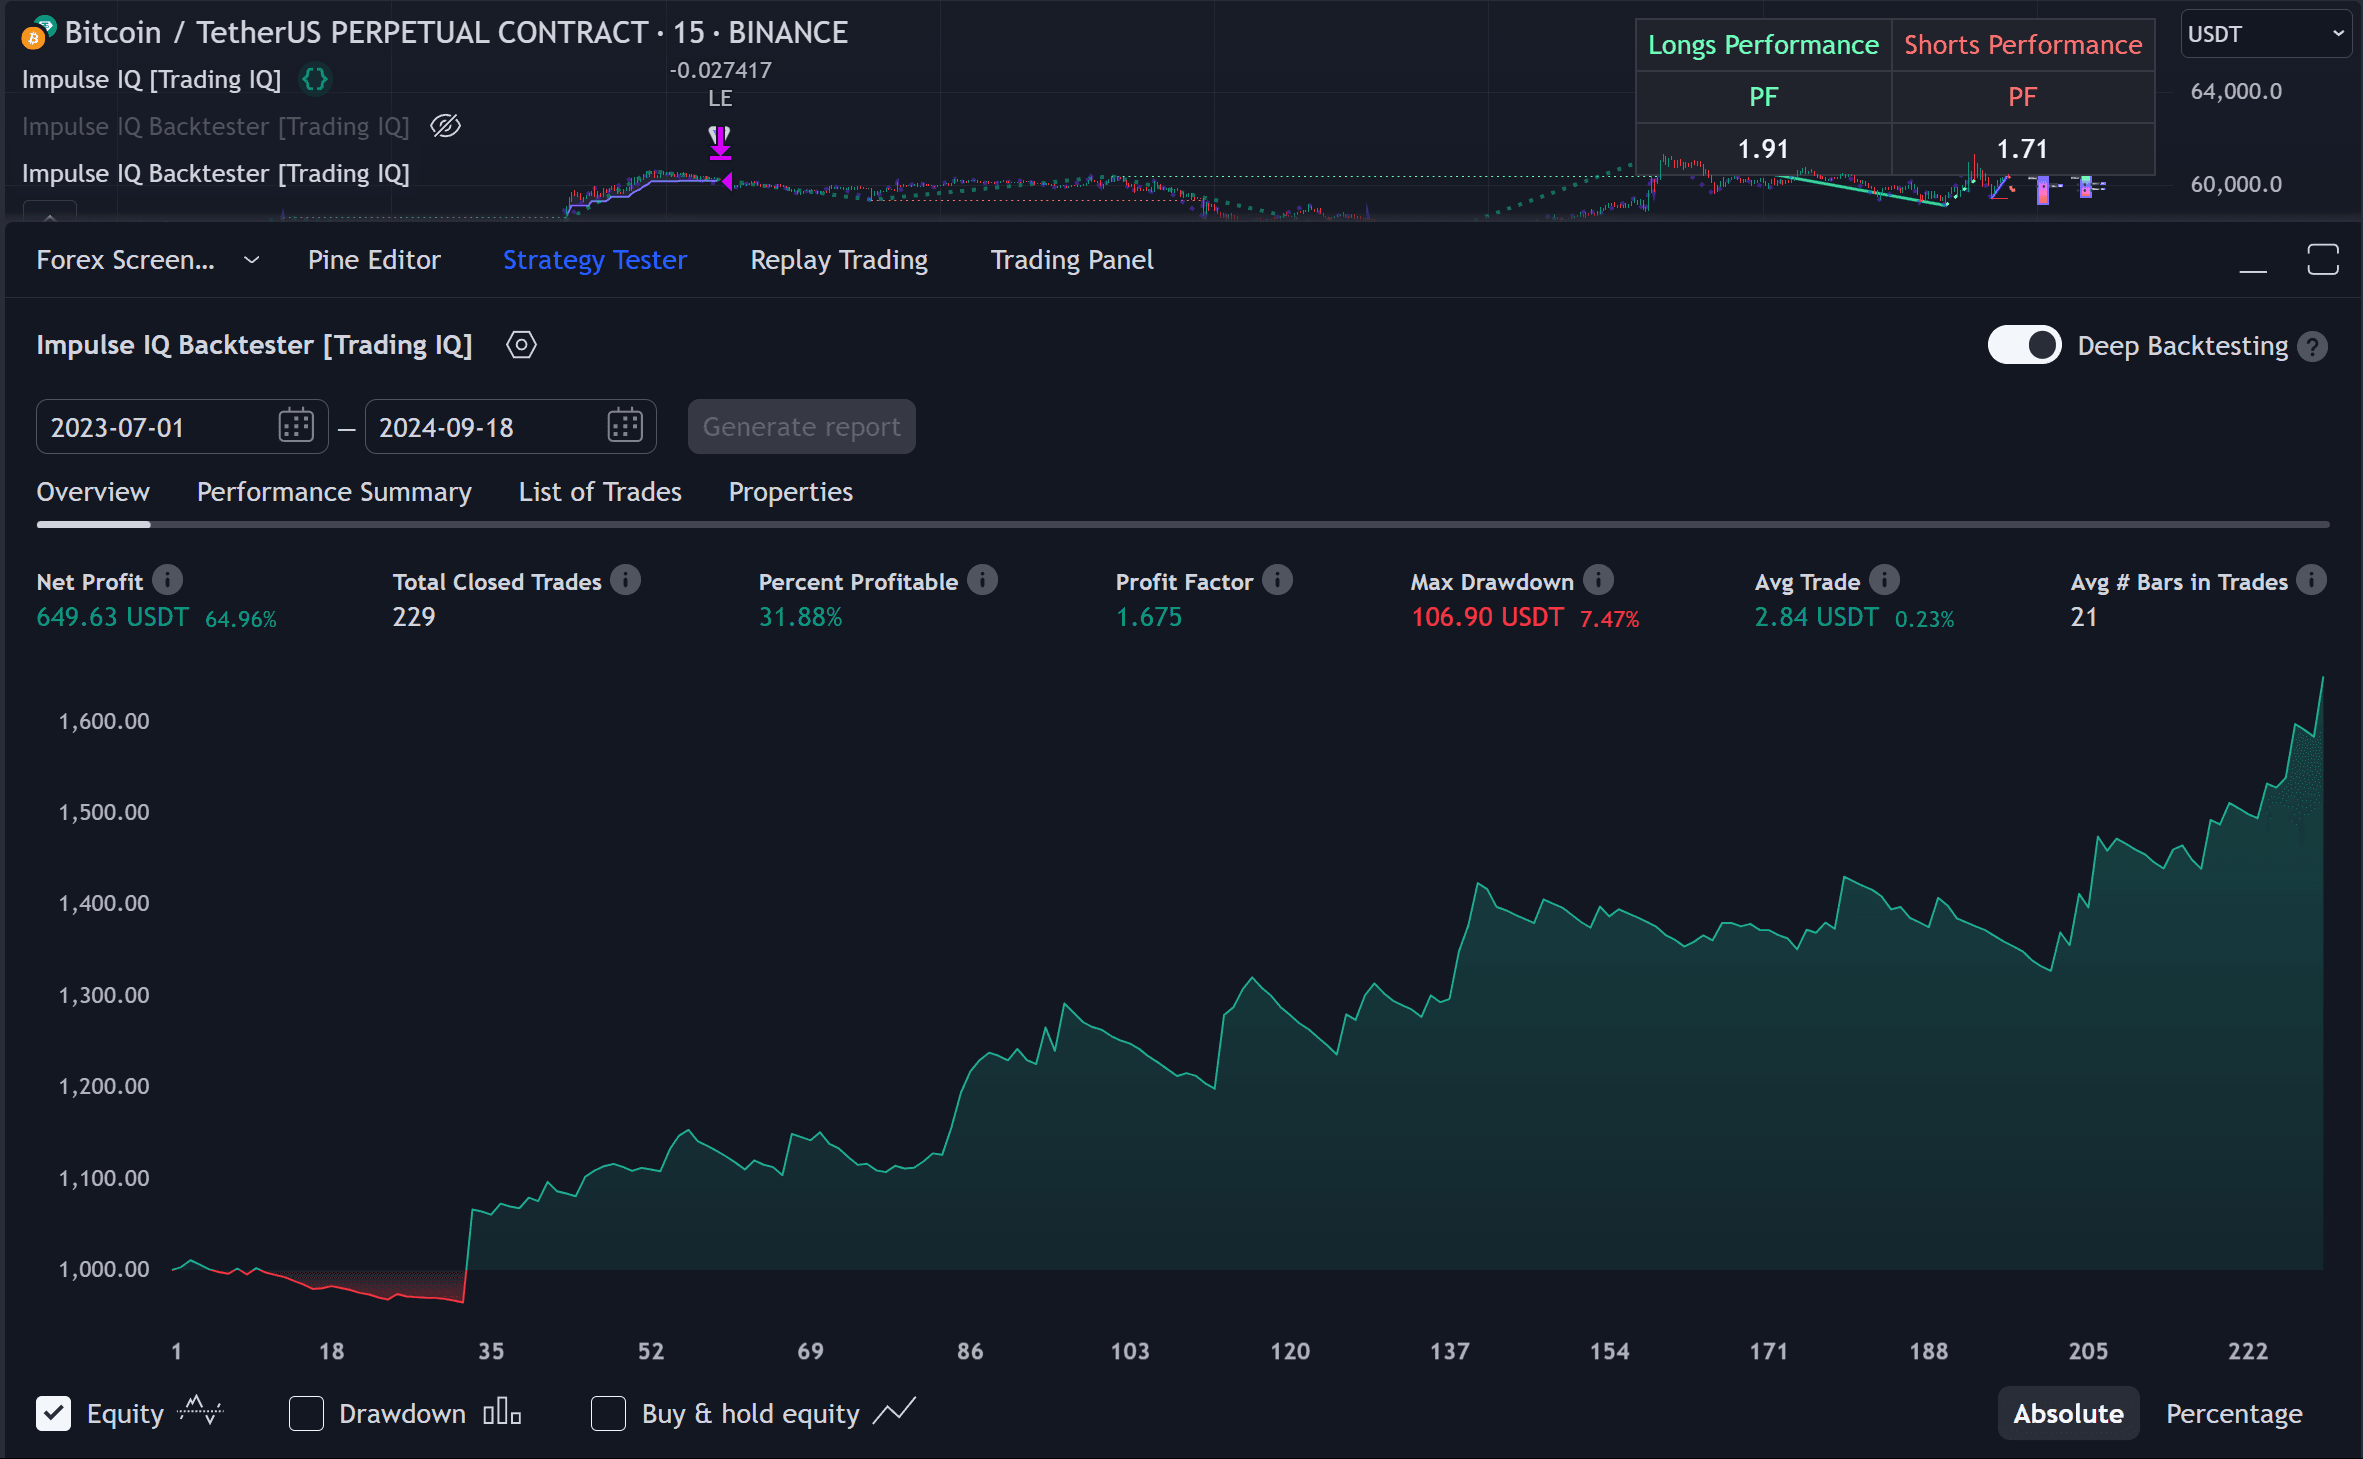Image resolution: width=2363 pixels, height=1459 pixels.
Task: Open Forex Screener tab
Action: [x=126, y=260]
